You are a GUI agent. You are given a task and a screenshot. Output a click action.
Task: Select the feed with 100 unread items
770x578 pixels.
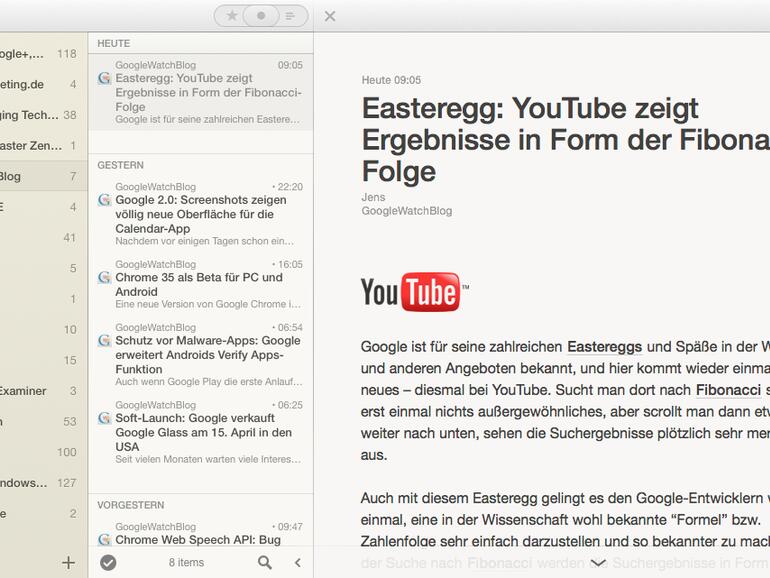pos(44,452)
